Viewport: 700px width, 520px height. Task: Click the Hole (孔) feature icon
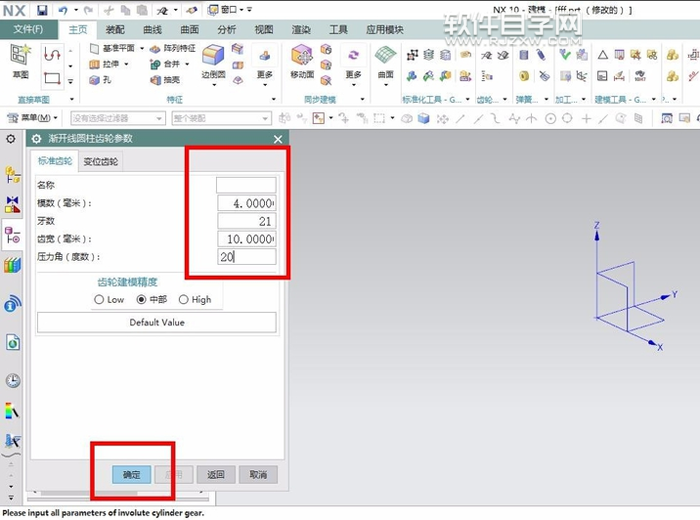96,80
